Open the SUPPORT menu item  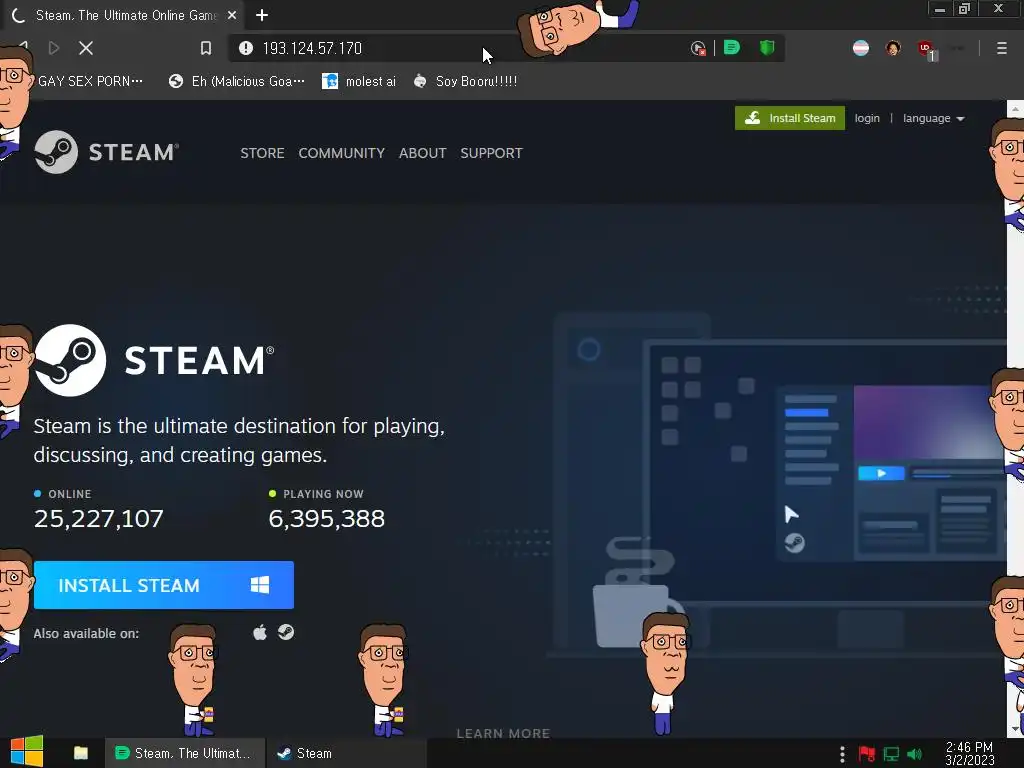click(x=491, y=153)
